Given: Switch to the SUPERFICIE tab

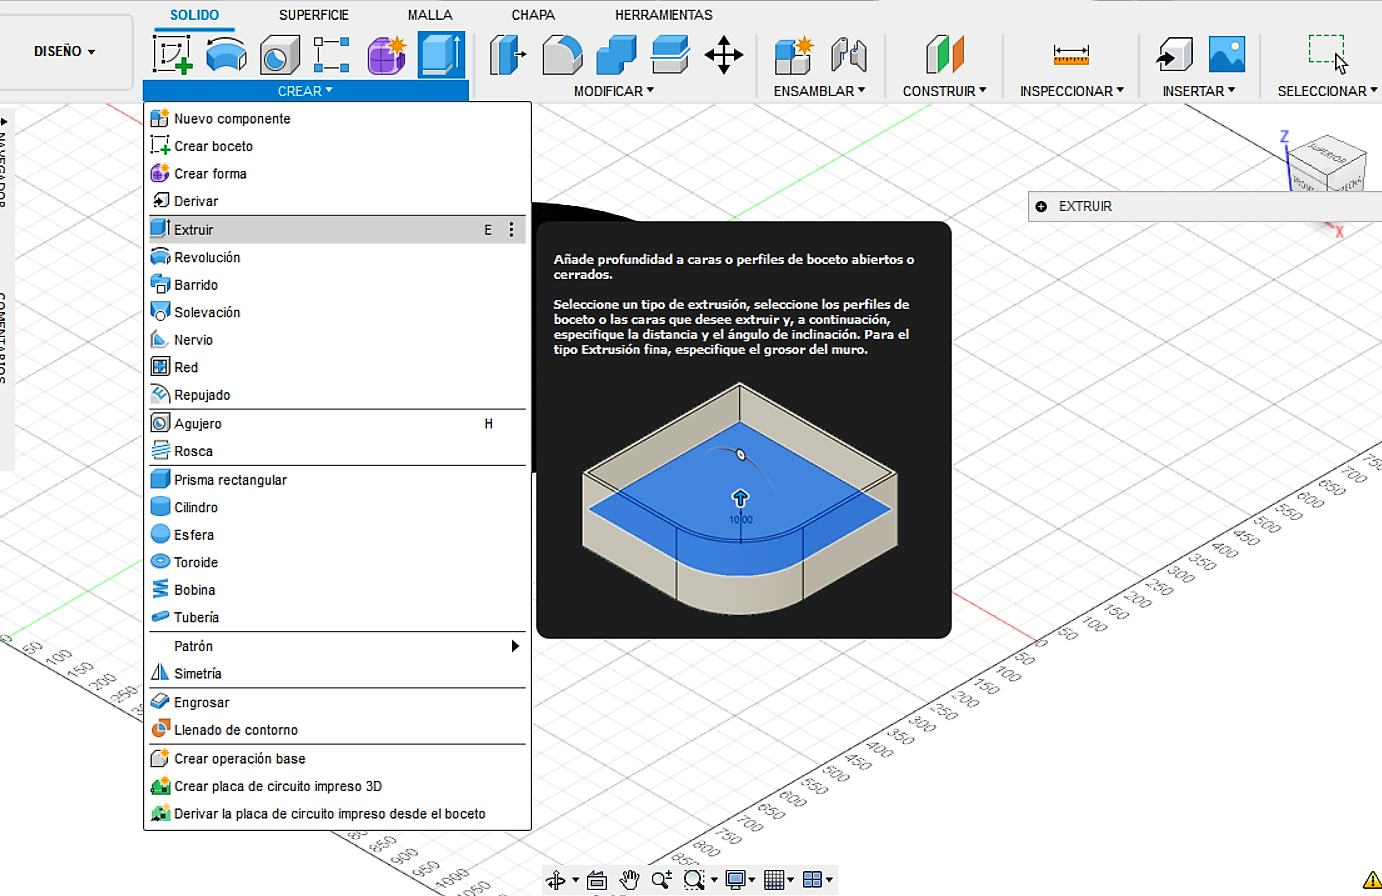Looking at the screenshot, I should (314, 15).
